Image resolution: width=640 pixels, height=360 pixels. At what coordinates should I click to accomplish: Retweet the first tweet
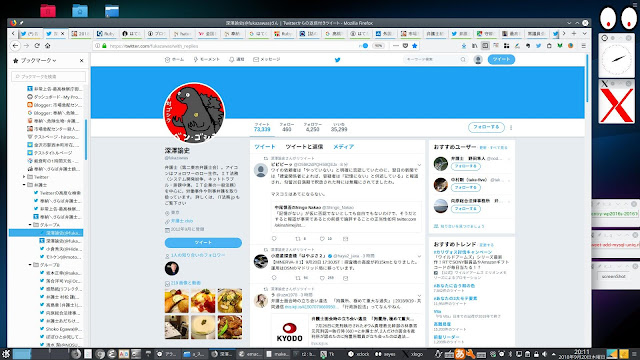[x=298, y=239]
